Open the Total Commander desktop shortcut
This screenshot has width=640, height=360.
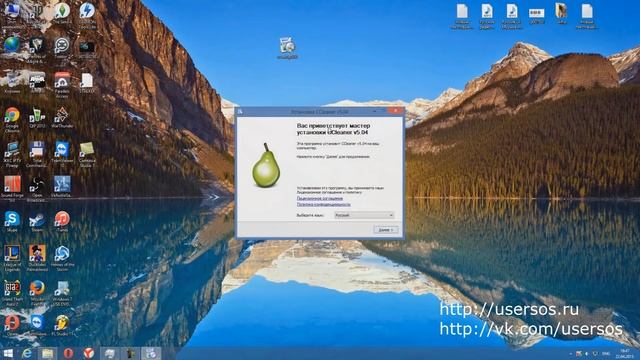[37, 154]
